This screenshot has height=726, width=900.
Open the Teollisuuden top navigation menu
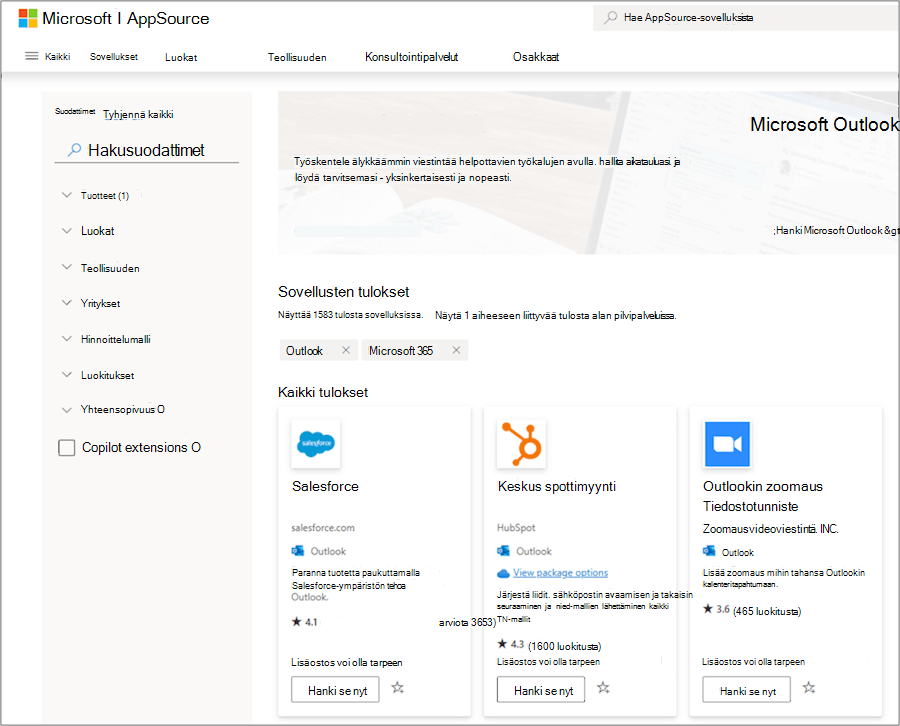[297, 57]
